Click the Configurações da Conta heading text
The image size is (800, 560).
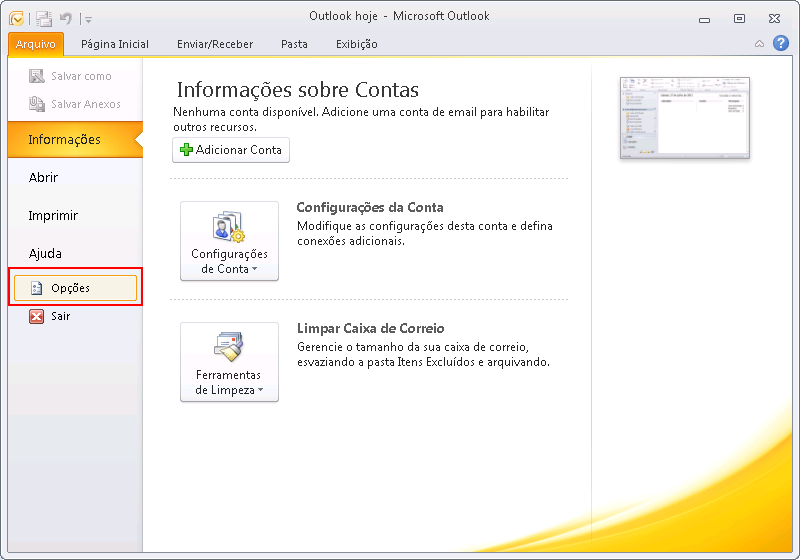pos(370,208)
